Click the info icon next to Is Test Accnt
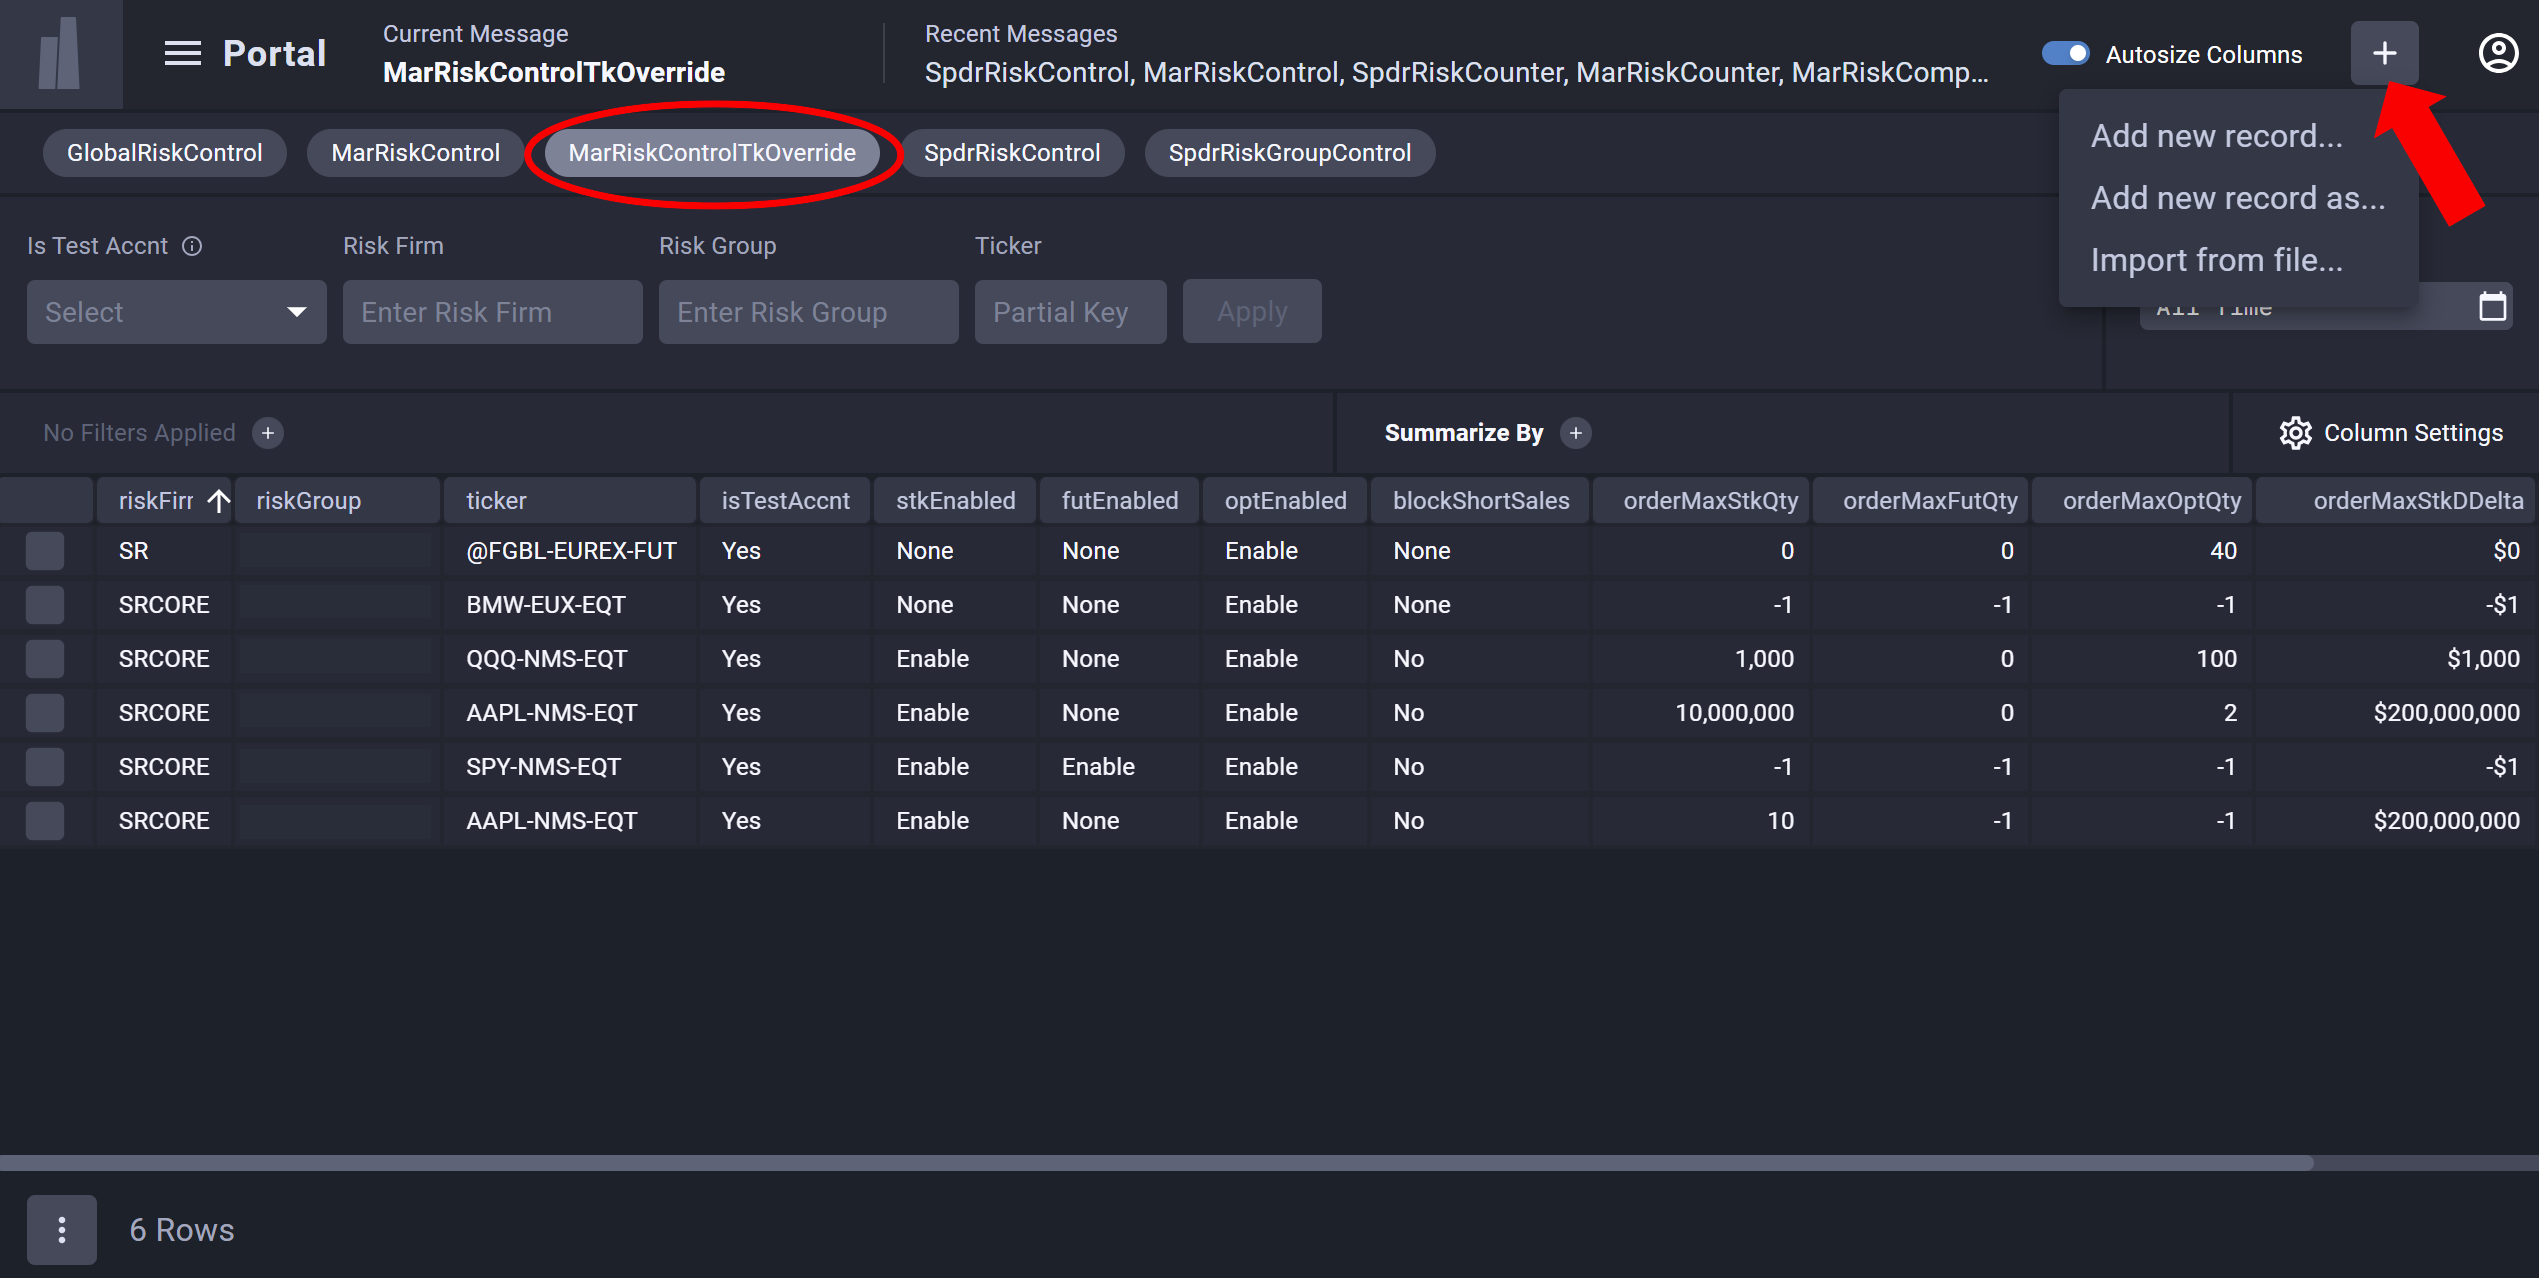This screenshot has height=1278, width=2539. [x=192, y=246]
